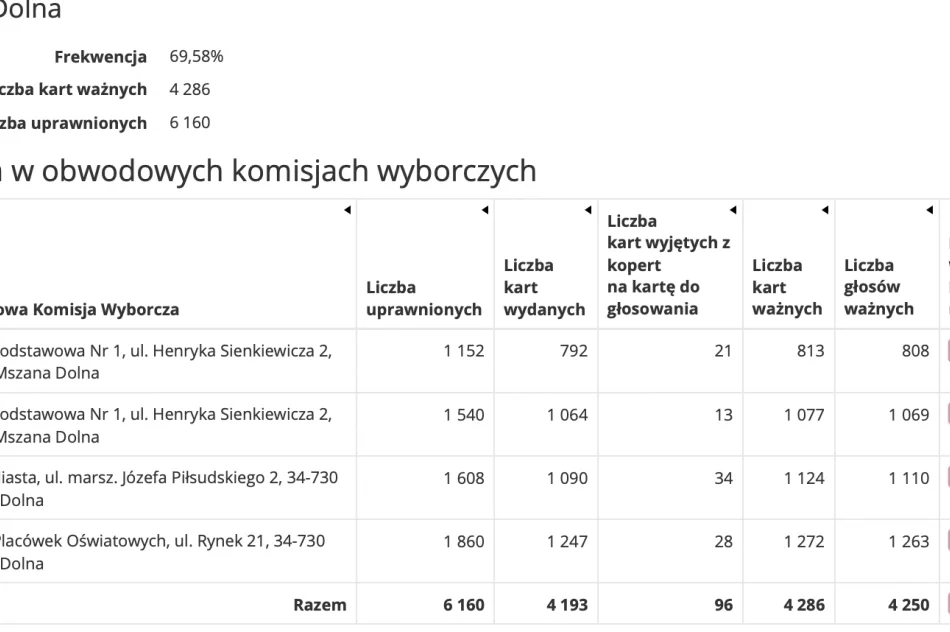Click the sort triangle on Liczba uprawnionych column

point(485,210)
